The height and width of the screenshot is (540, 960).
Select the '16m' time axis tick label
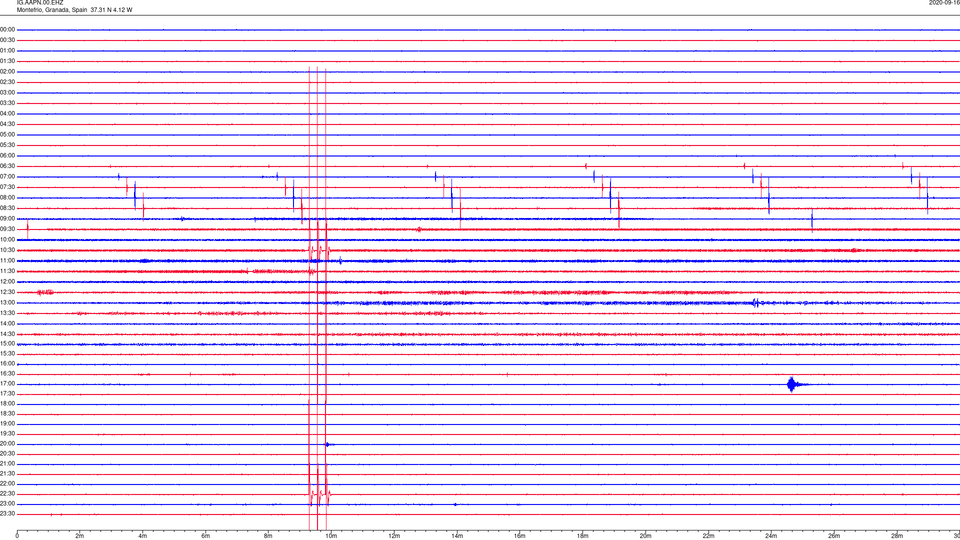520,536
